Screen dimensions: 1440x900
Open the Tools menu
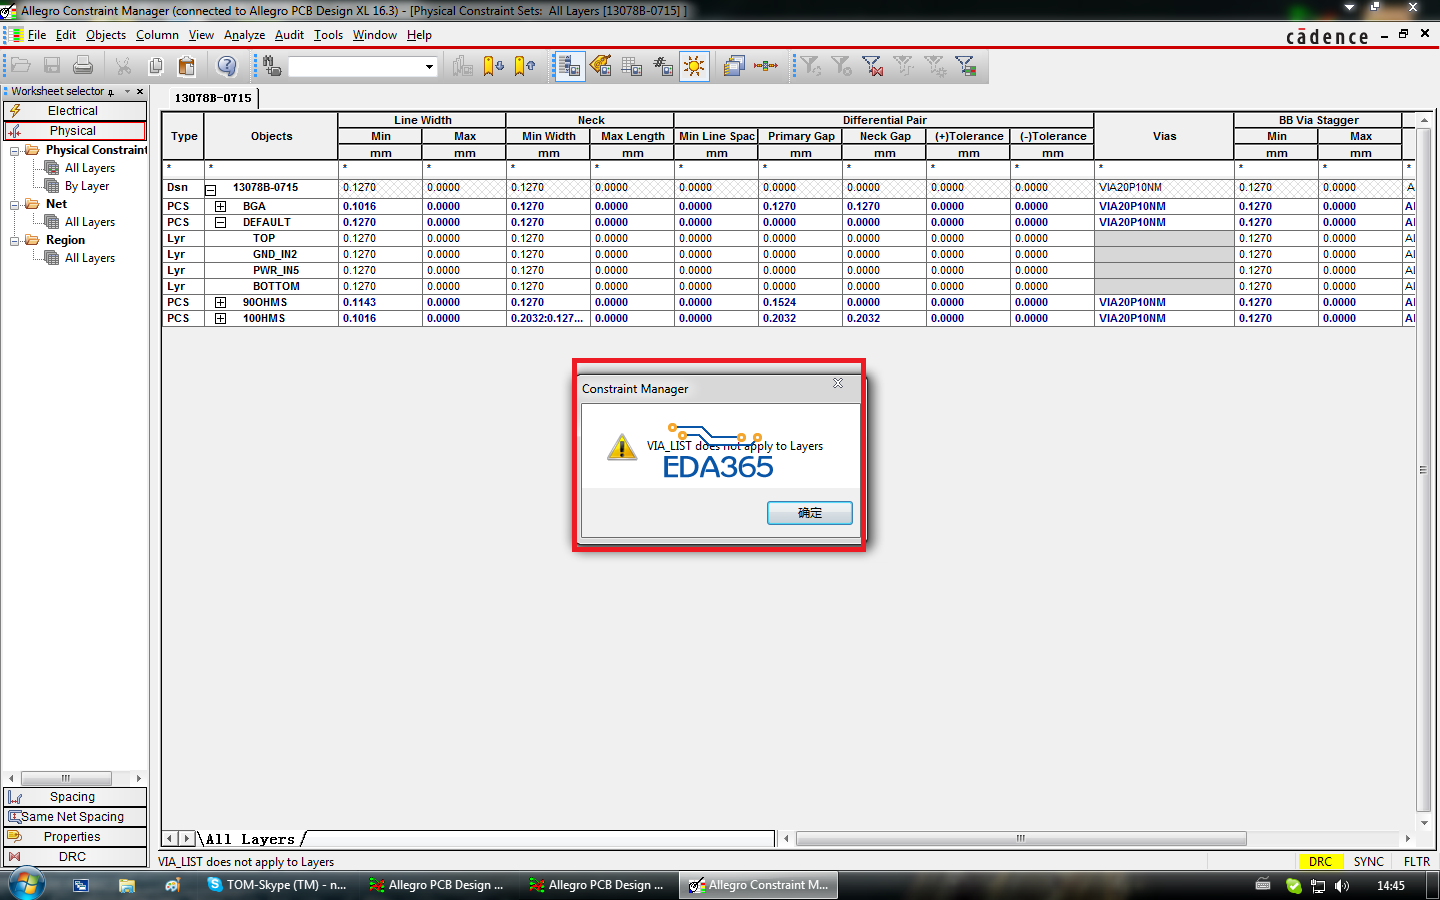pos(328,35)
